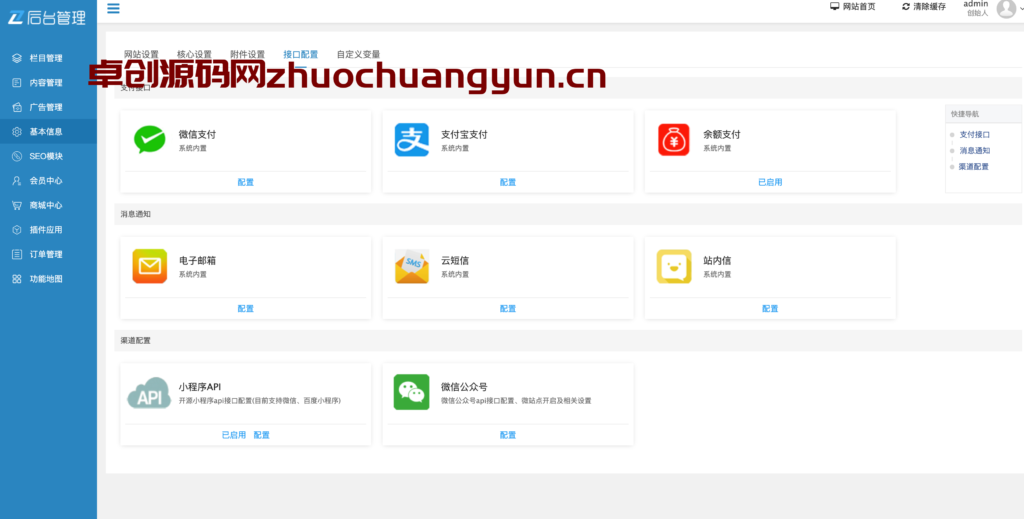Image resolution: width=1024 pixels, height=519 pixels.
Task: Click the 余额支付 card title
Action: click(x=722, y=135)
